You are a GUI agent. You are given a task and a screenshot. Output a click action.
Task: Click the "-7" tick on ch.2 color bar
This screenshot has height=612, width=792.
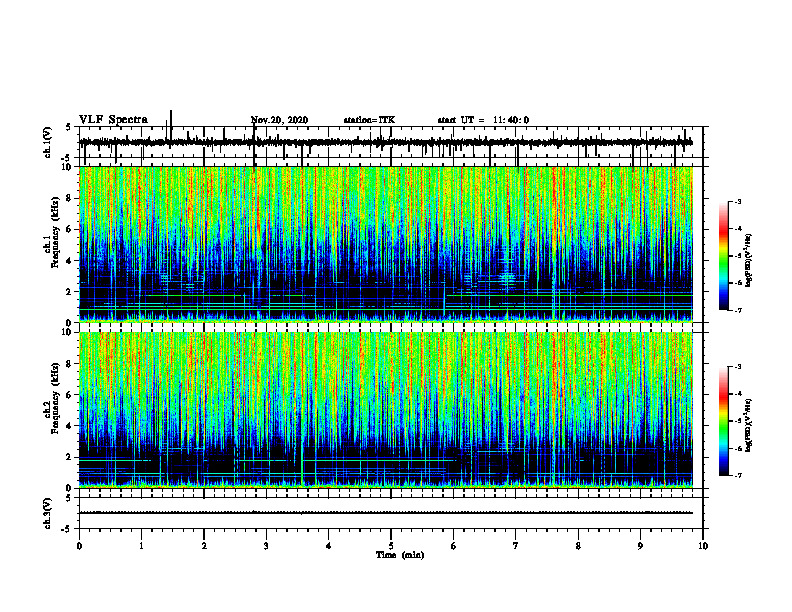click(x=738, y=476)
